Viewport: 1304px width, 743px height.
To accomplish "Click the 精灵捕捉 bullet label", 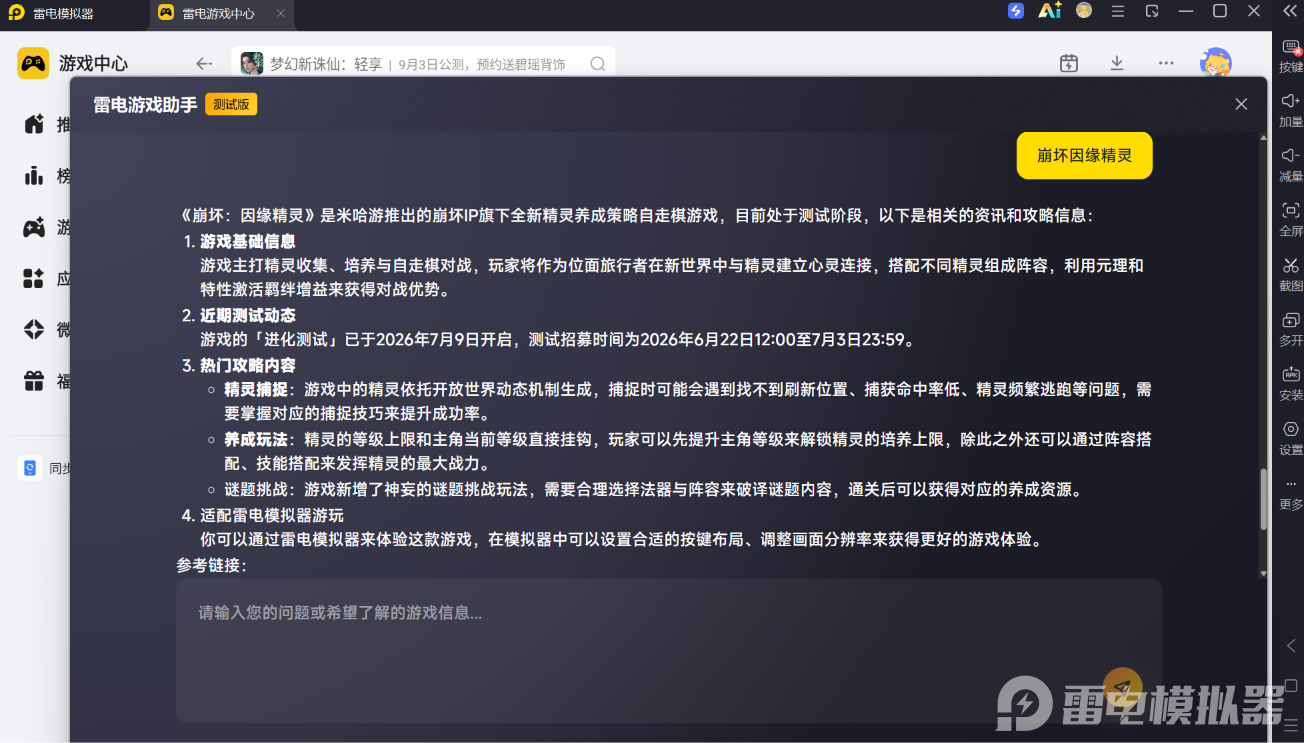I will click(256, 389).
